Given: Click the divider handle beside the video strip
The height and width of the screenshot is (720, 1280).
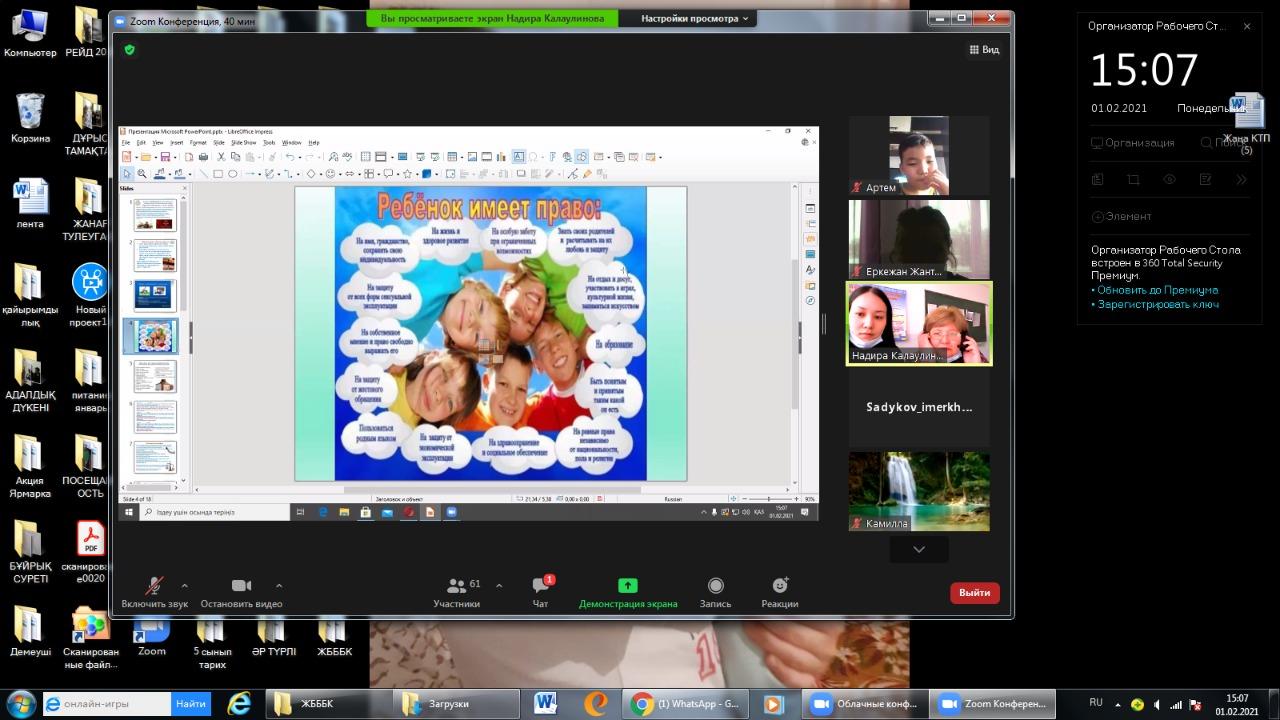Looking at the screenshot, I should click(824, 323).
